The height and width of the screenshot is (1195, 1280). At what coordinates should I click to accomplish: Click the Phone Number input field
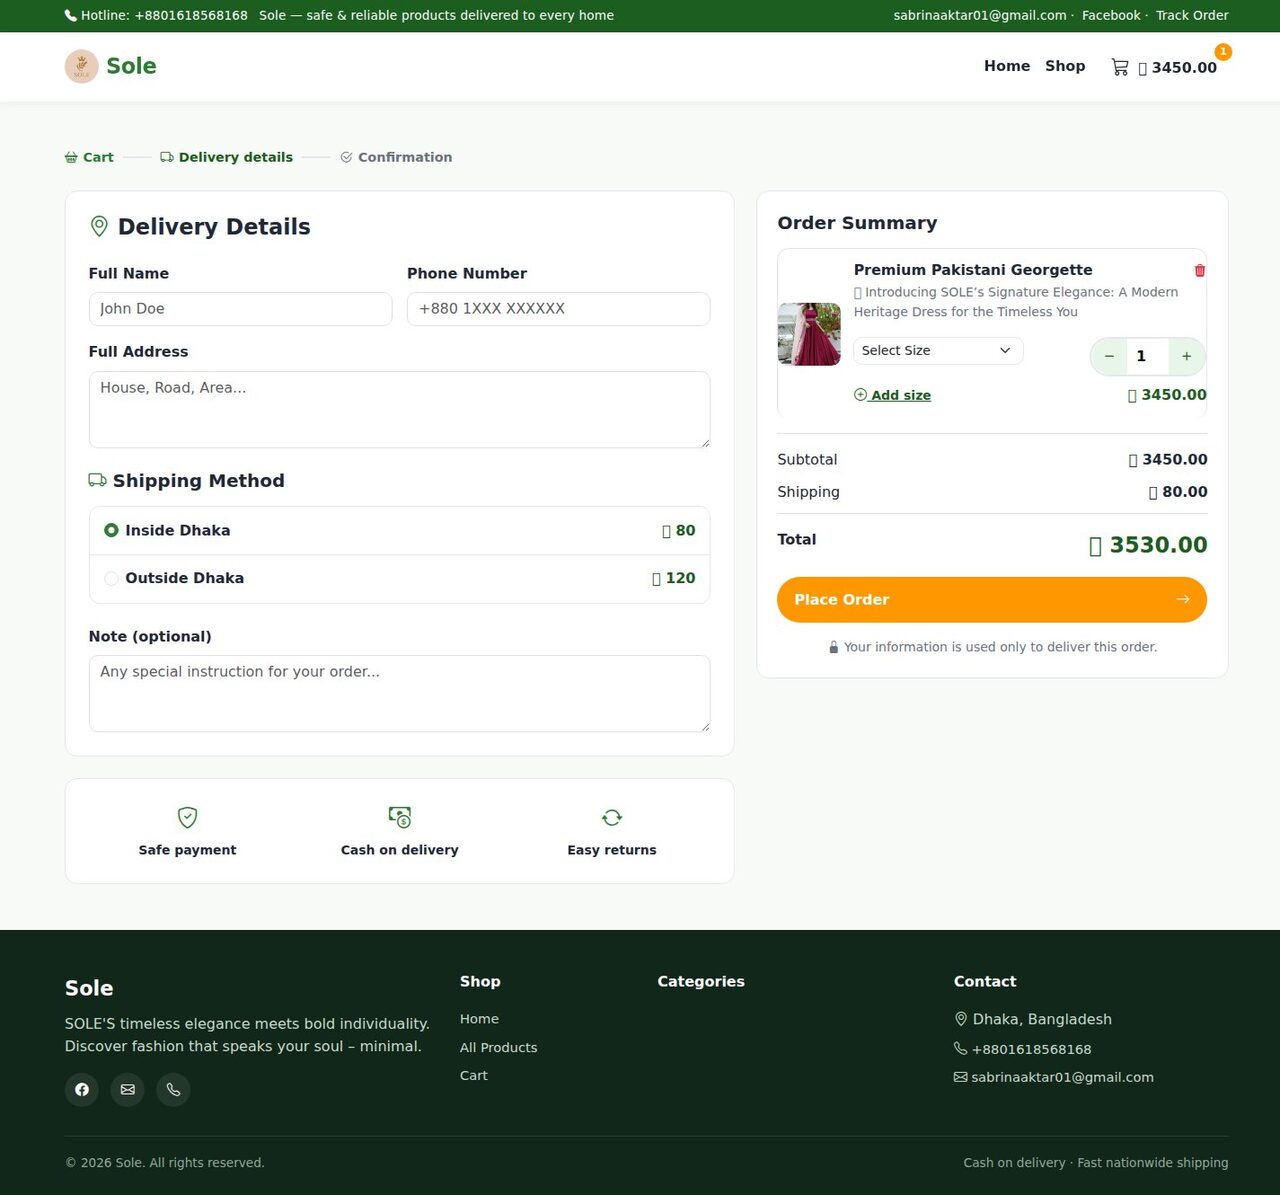pyautogui.click(x=558, y=309)
